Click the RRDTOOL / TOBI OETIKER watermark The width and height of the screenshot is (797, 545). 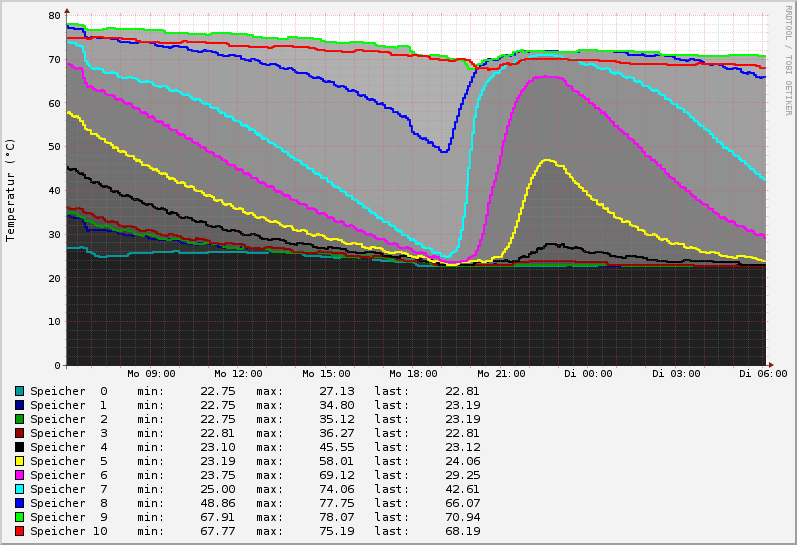pos(788,60)
